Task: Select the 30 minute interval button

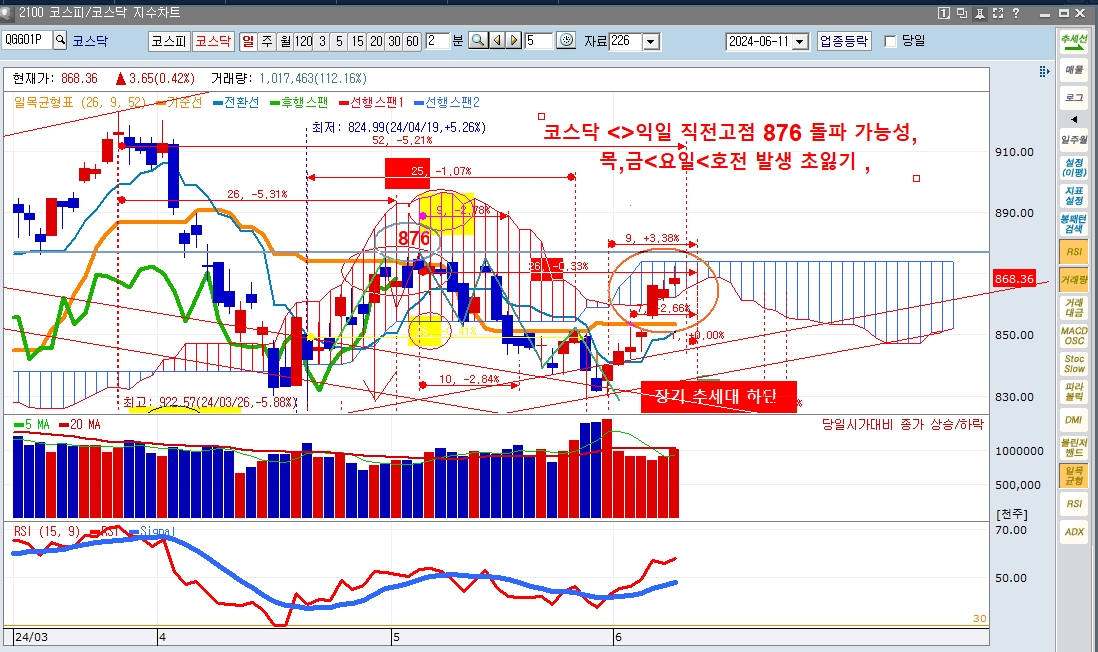Action: pyautogui.click(x=394, y=41)
